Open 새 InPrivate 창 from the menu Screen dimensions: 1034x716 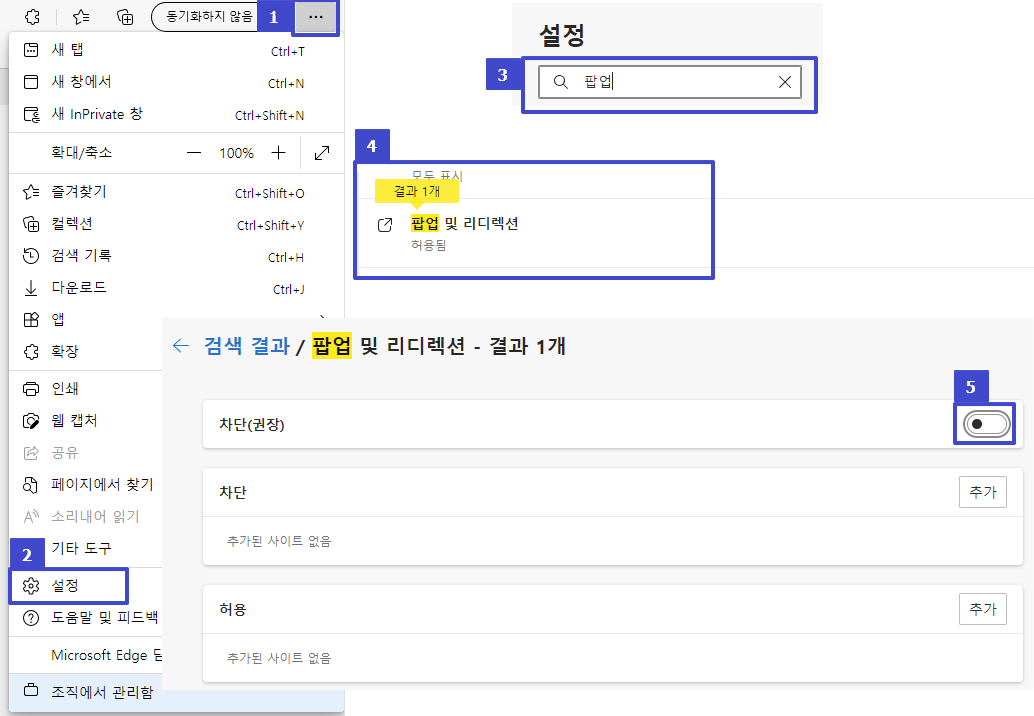coord(97,114)
